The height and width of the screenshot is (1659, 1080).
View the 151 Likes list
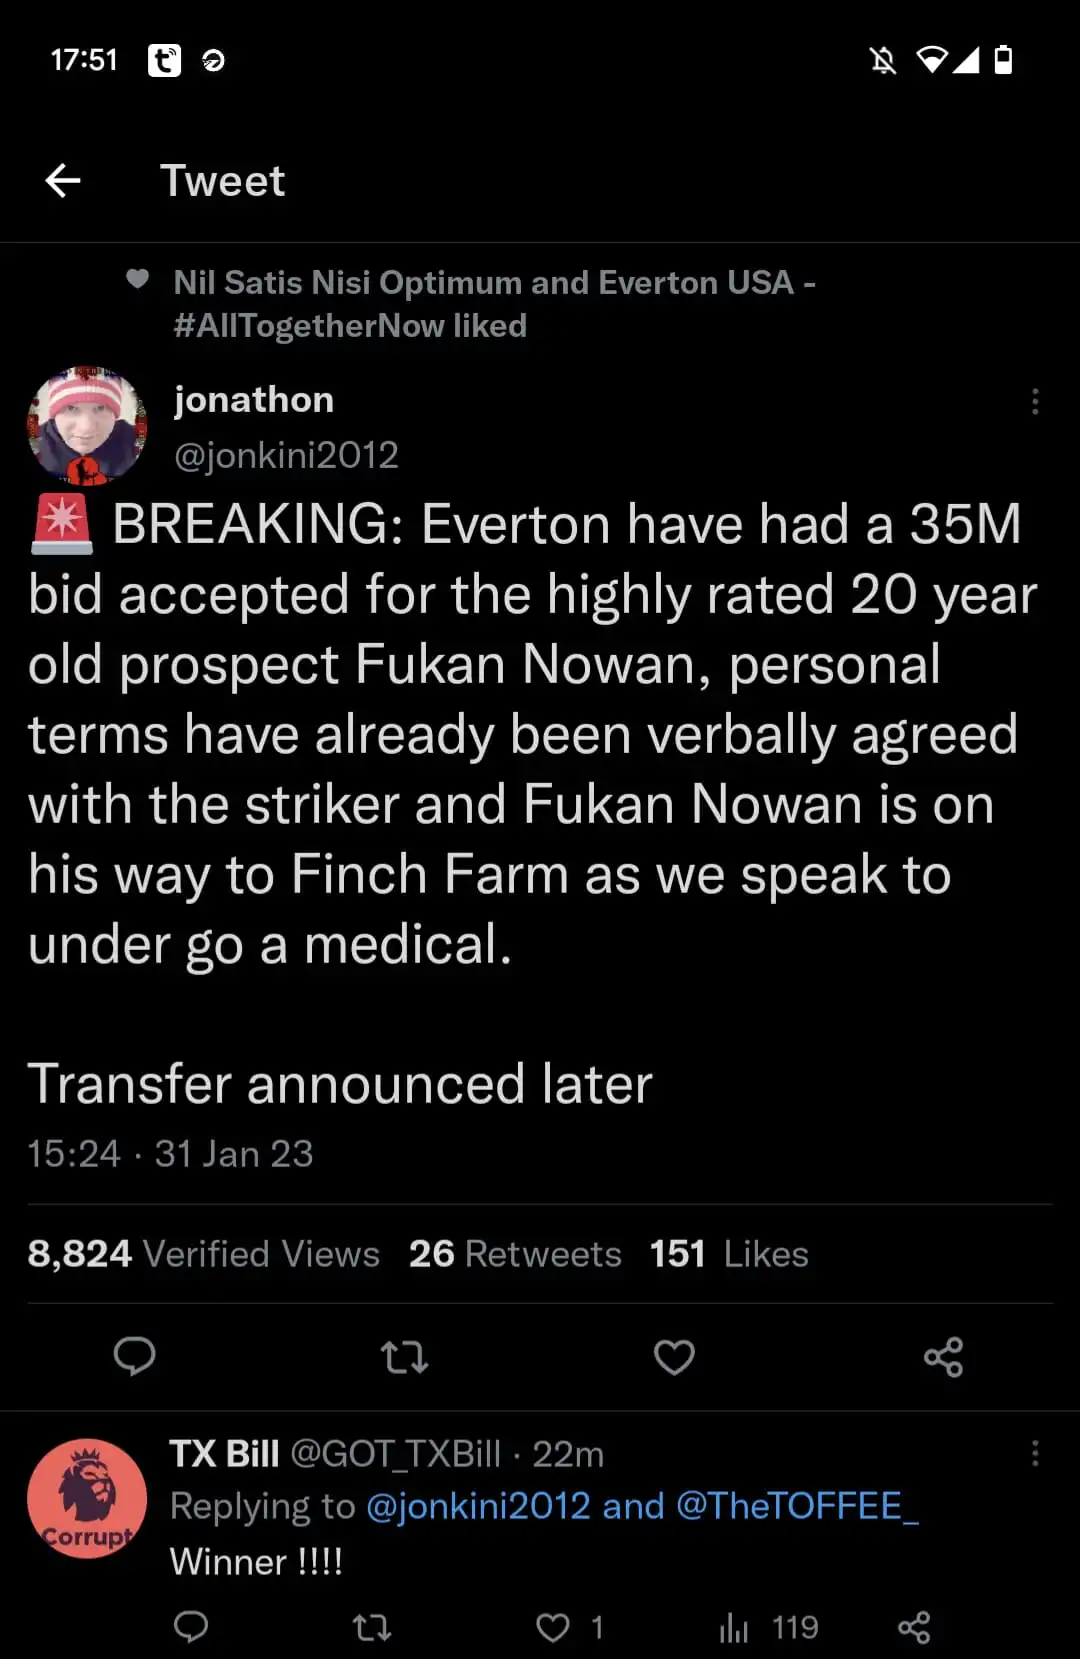pos(729,1254)
